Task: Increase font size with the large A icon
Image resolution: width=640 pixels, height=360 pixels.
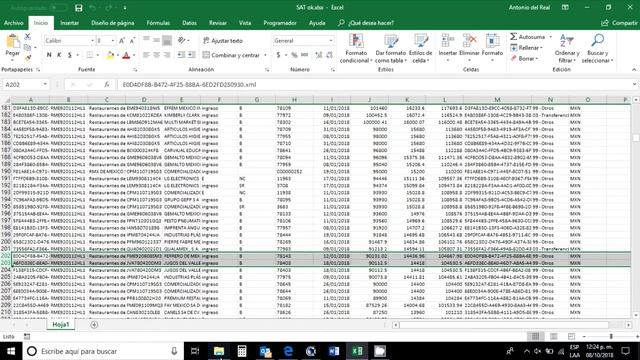Action: (122, 40)
